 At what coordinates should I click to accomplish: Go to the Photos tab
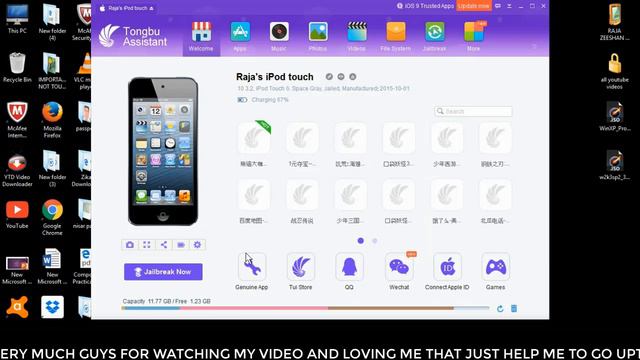(x=318, y=37)
